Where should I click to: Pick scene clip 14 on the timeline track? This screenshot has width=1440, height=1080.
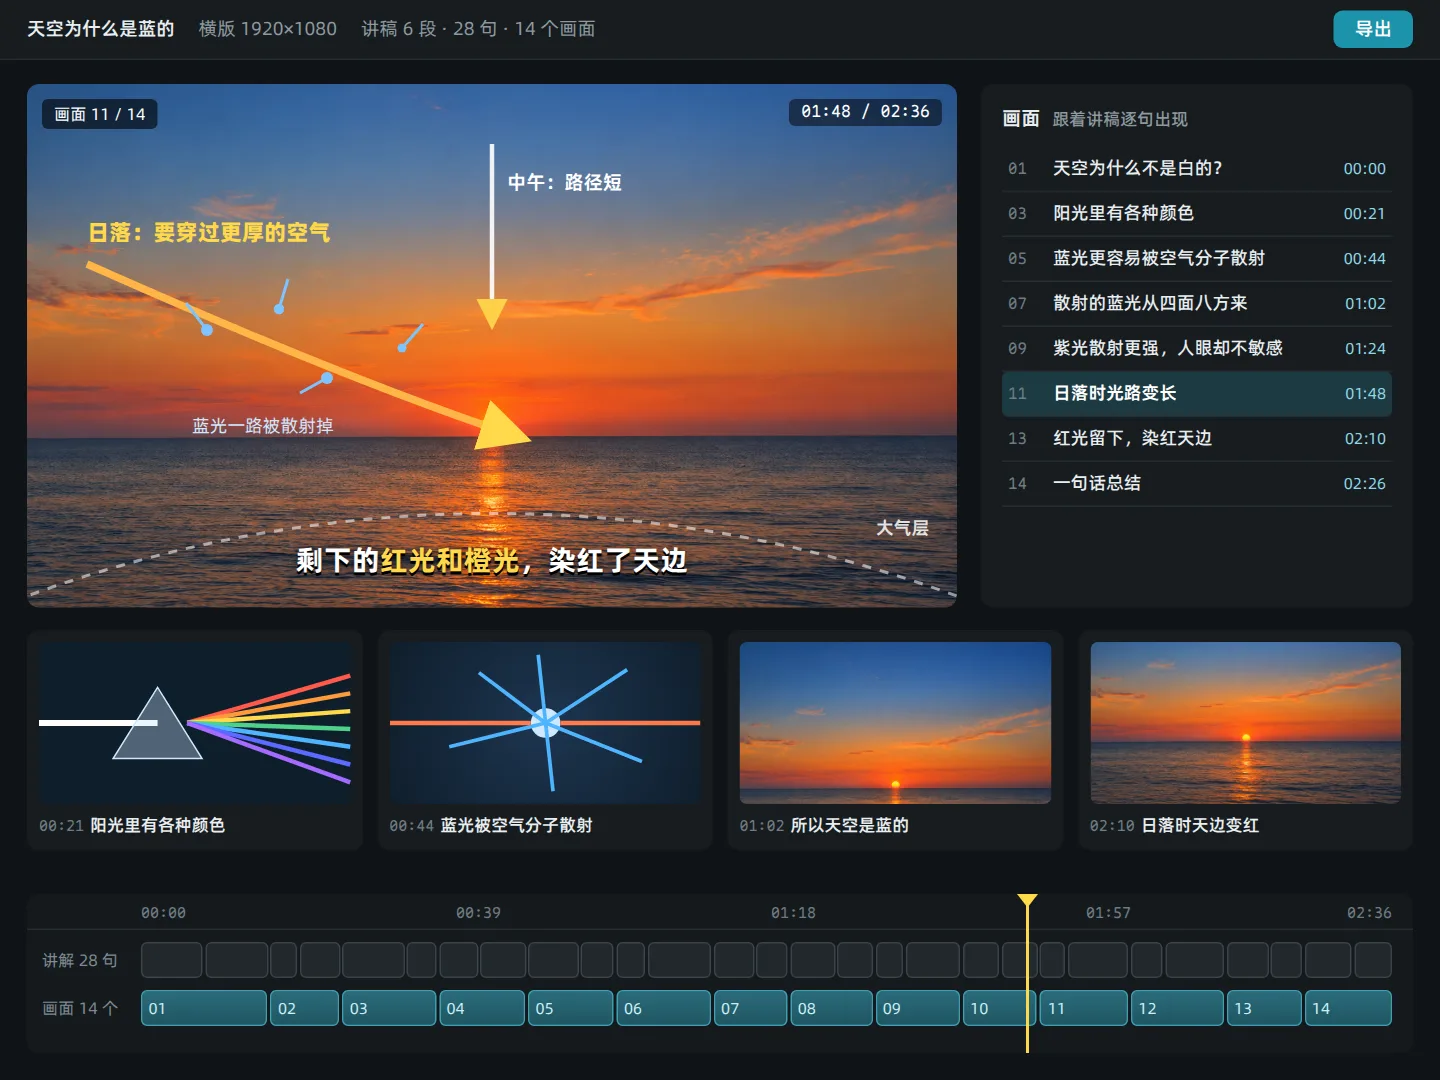(1348, 1008)
